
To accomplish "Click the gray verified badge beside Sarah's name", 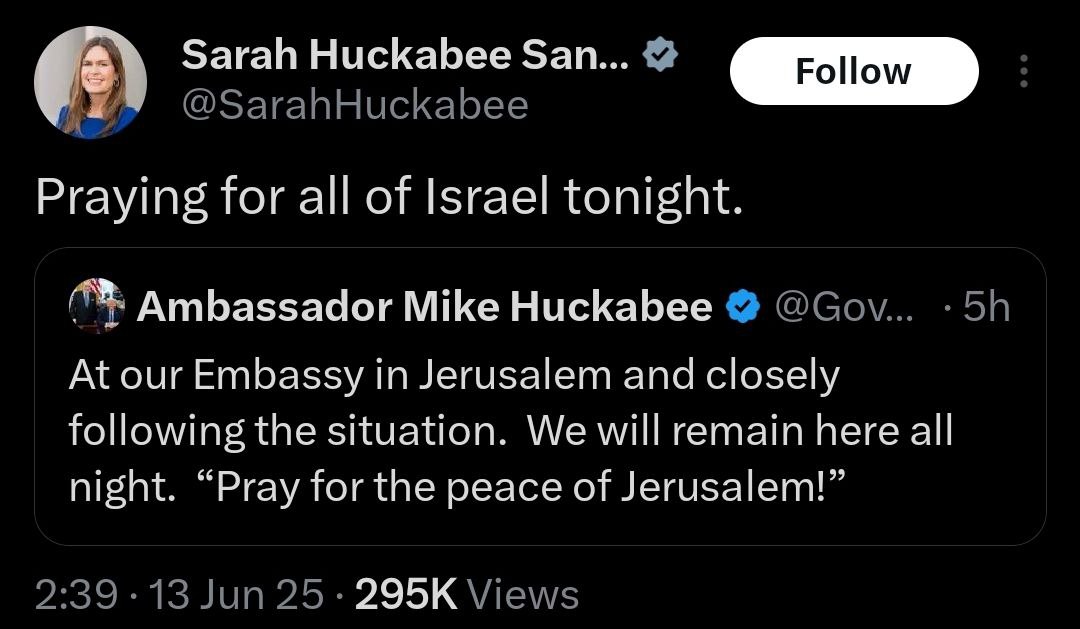I will pyautogui.click(x=660, y=58).
